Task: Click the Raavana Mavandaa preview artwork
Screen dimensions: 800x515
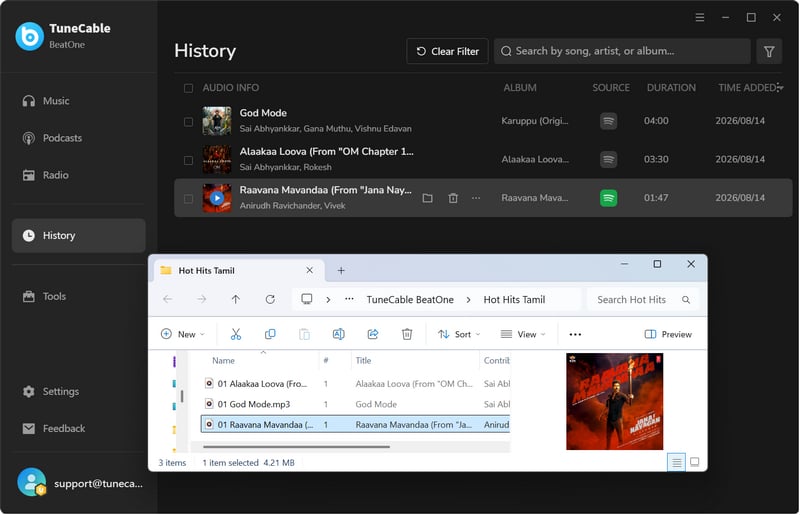Action: (x=614, y=402)
